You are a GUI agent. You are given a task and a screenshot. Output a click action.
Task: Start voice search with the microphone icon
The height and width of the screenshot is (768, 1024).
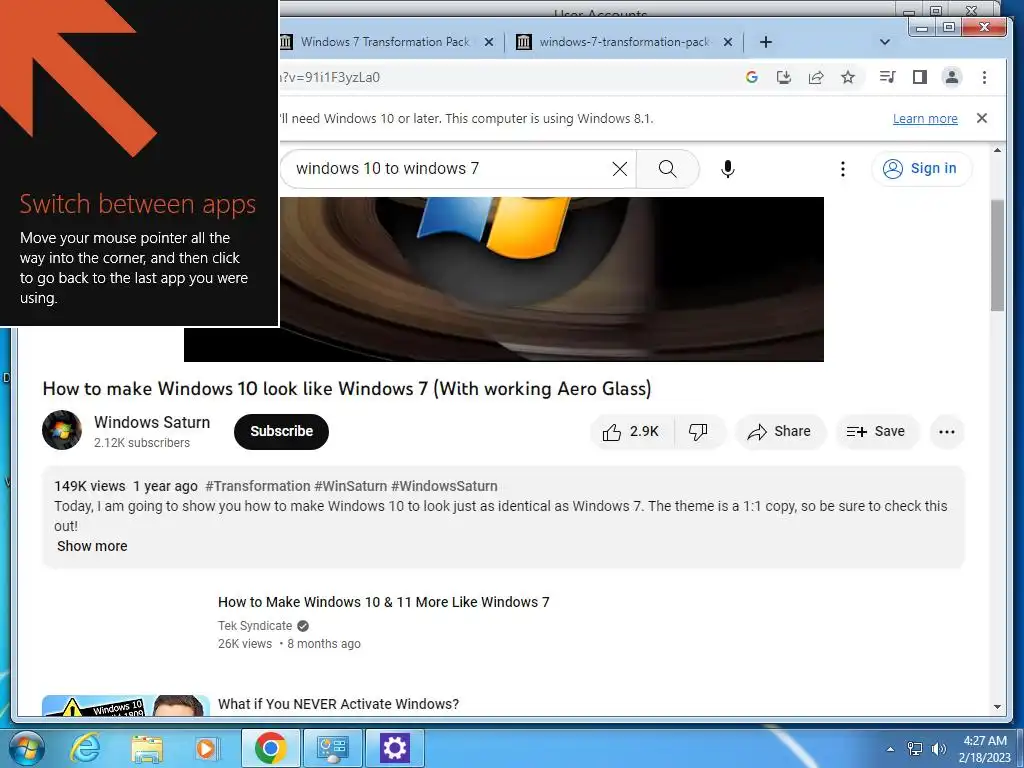(728, 169)
